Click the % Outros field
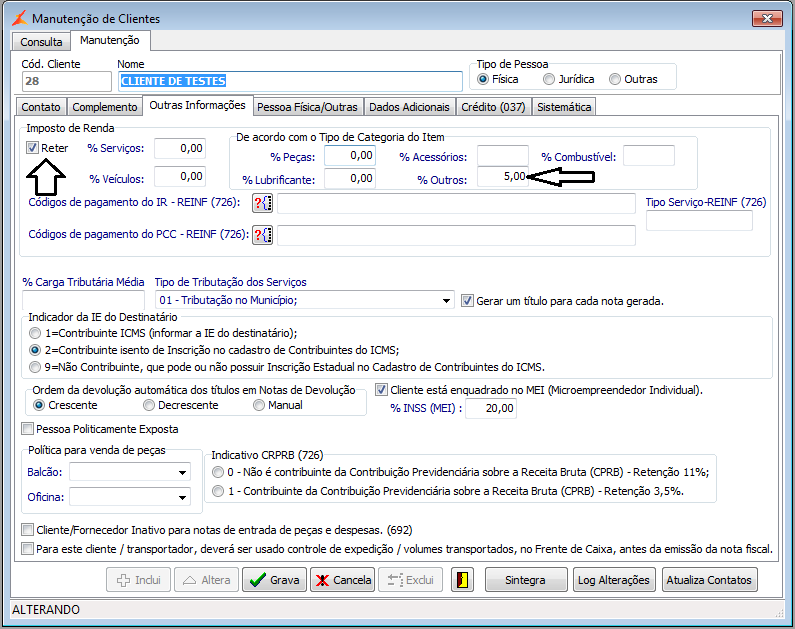 pos(503,176)
